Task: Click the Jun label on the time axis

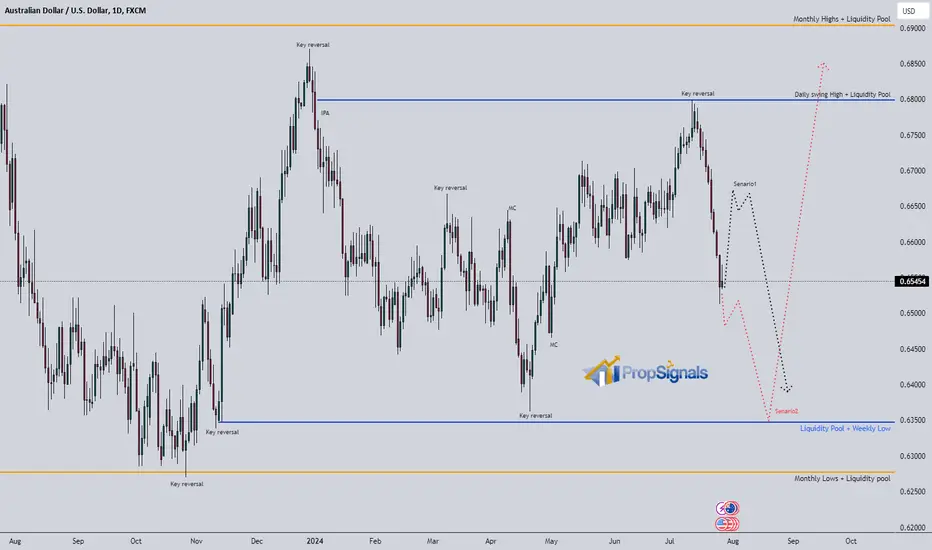Action: pyautogui.click(x=614, y=541)
